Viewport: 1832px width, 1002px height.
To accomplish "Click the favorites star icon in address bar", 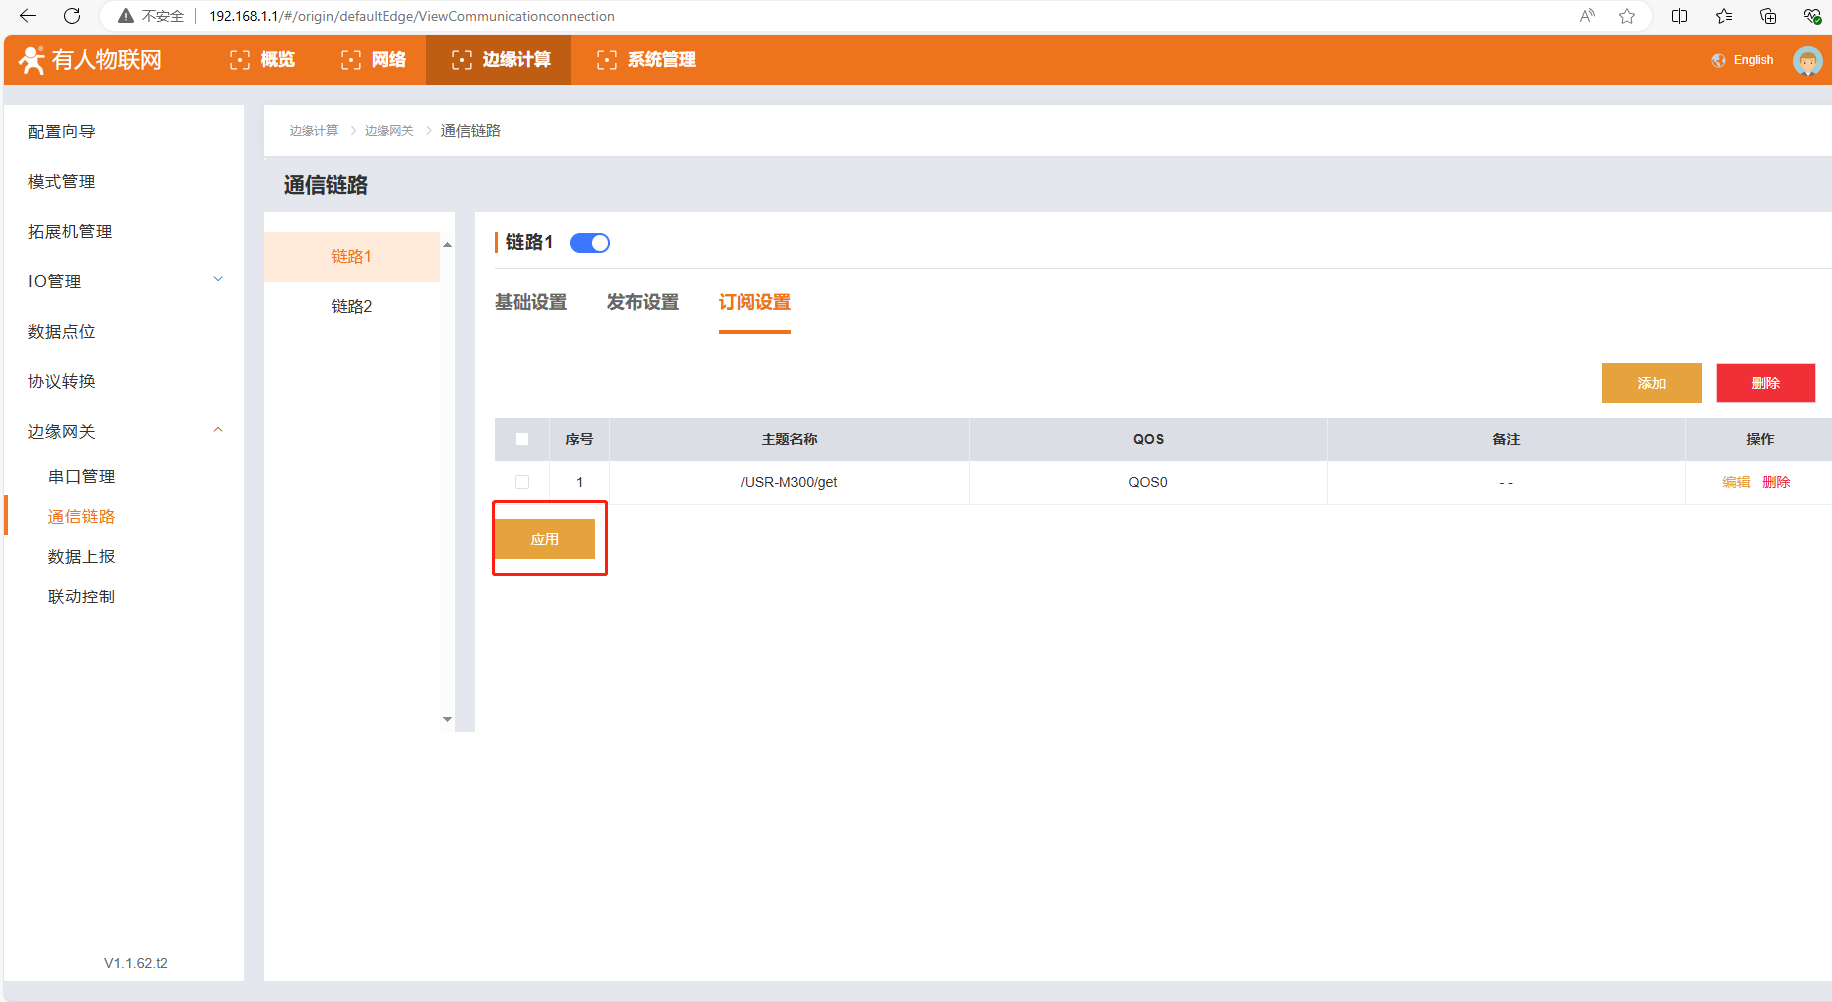I will pos(1627,16).
